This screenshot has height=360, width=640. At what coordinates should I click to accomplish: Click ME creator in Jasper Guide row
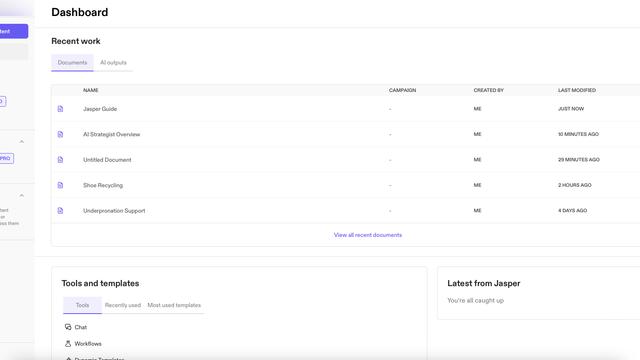tap(478, 109)
